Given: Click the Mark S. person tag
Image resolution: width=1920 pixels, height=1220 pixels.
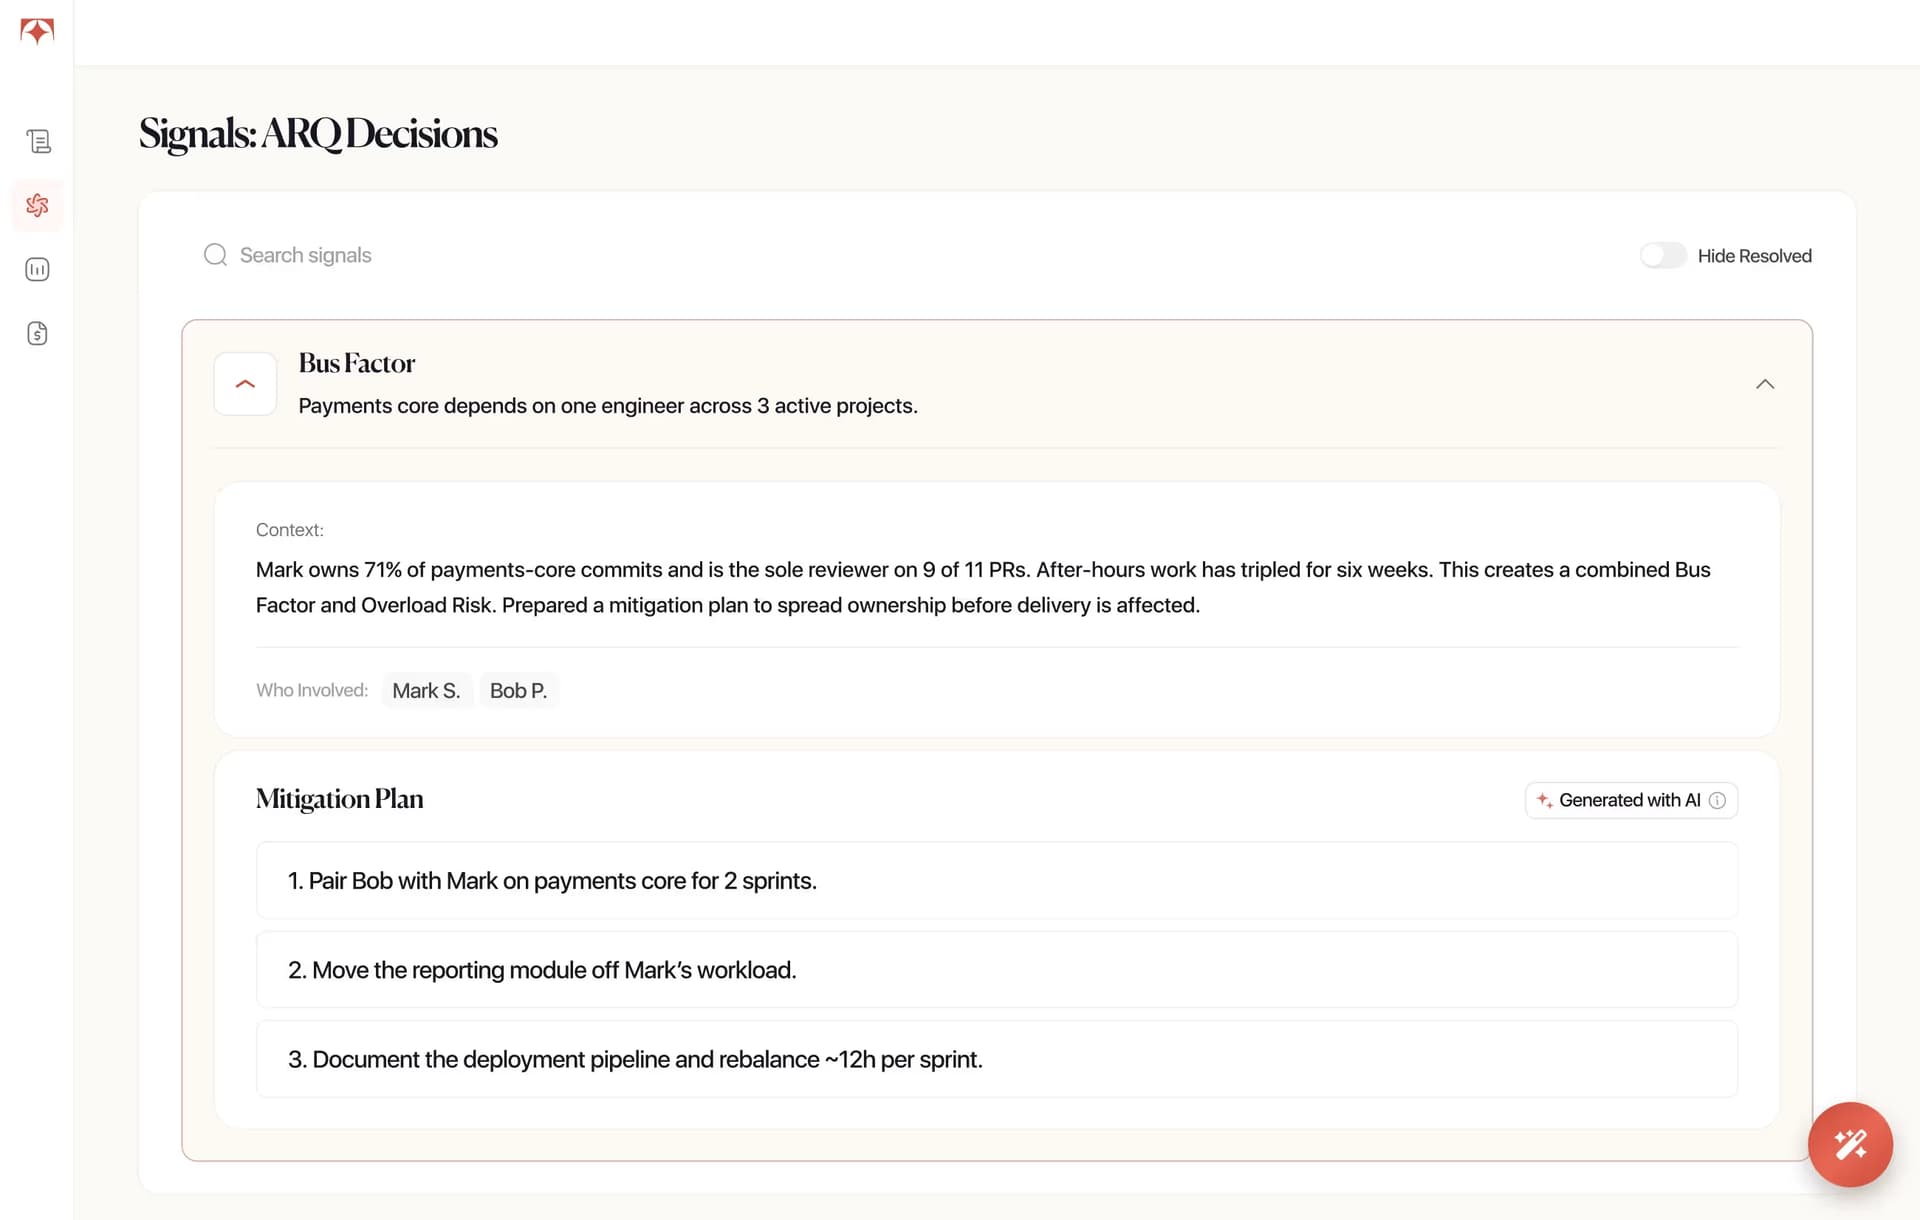Looking at the screenshot, I should 426,690.
